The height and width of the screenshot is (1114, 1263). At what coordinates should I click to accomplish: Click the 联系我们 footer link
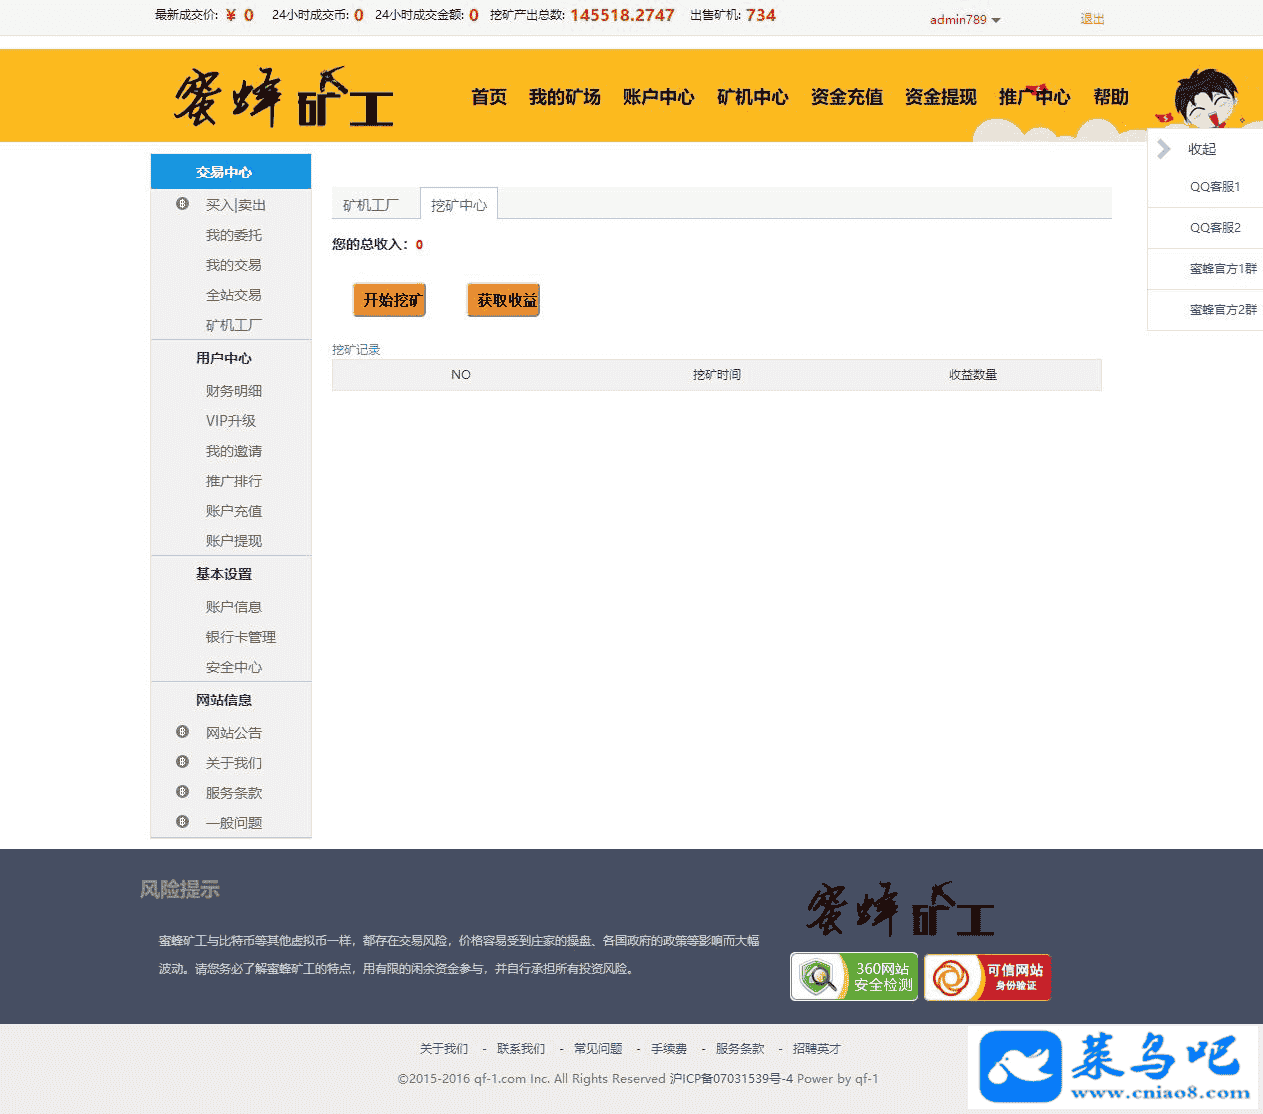tap(521, 1049)
